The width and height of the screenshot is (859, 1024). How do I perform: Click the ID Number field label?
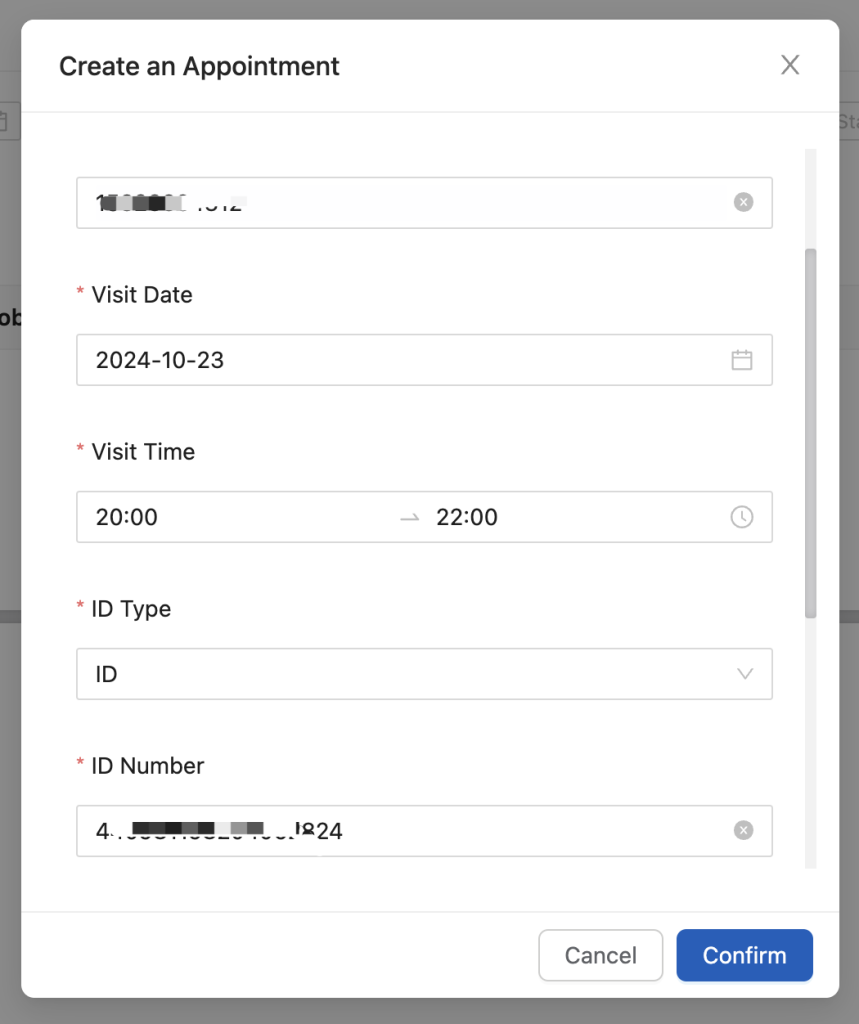click(148, 766)
